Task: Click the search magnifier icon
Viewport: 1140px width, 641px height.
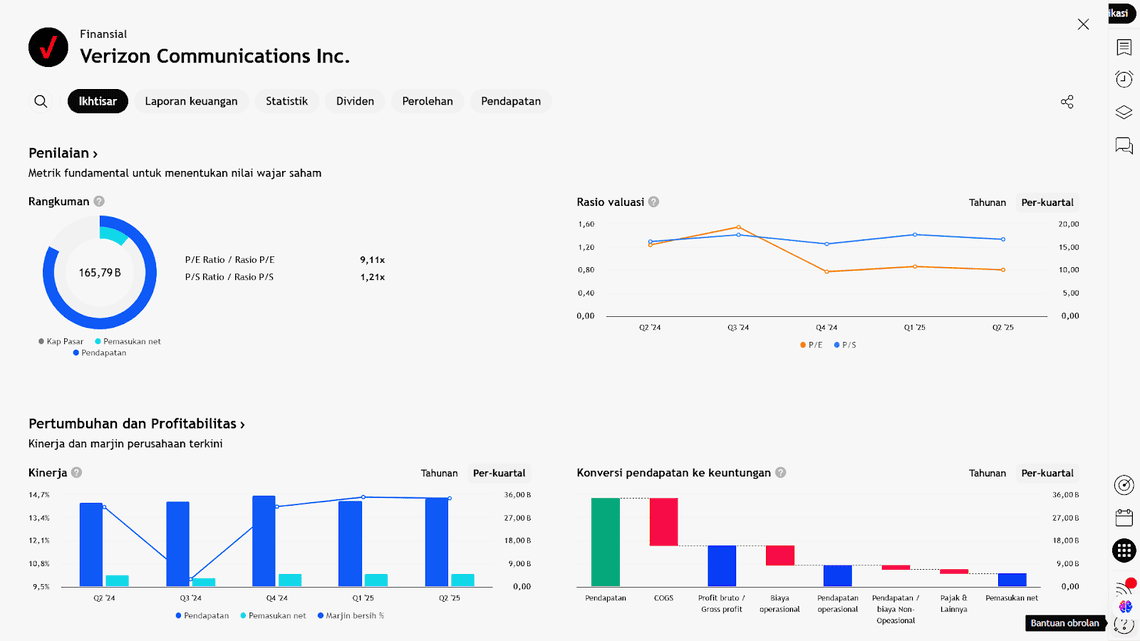Action: pos(41,101)
